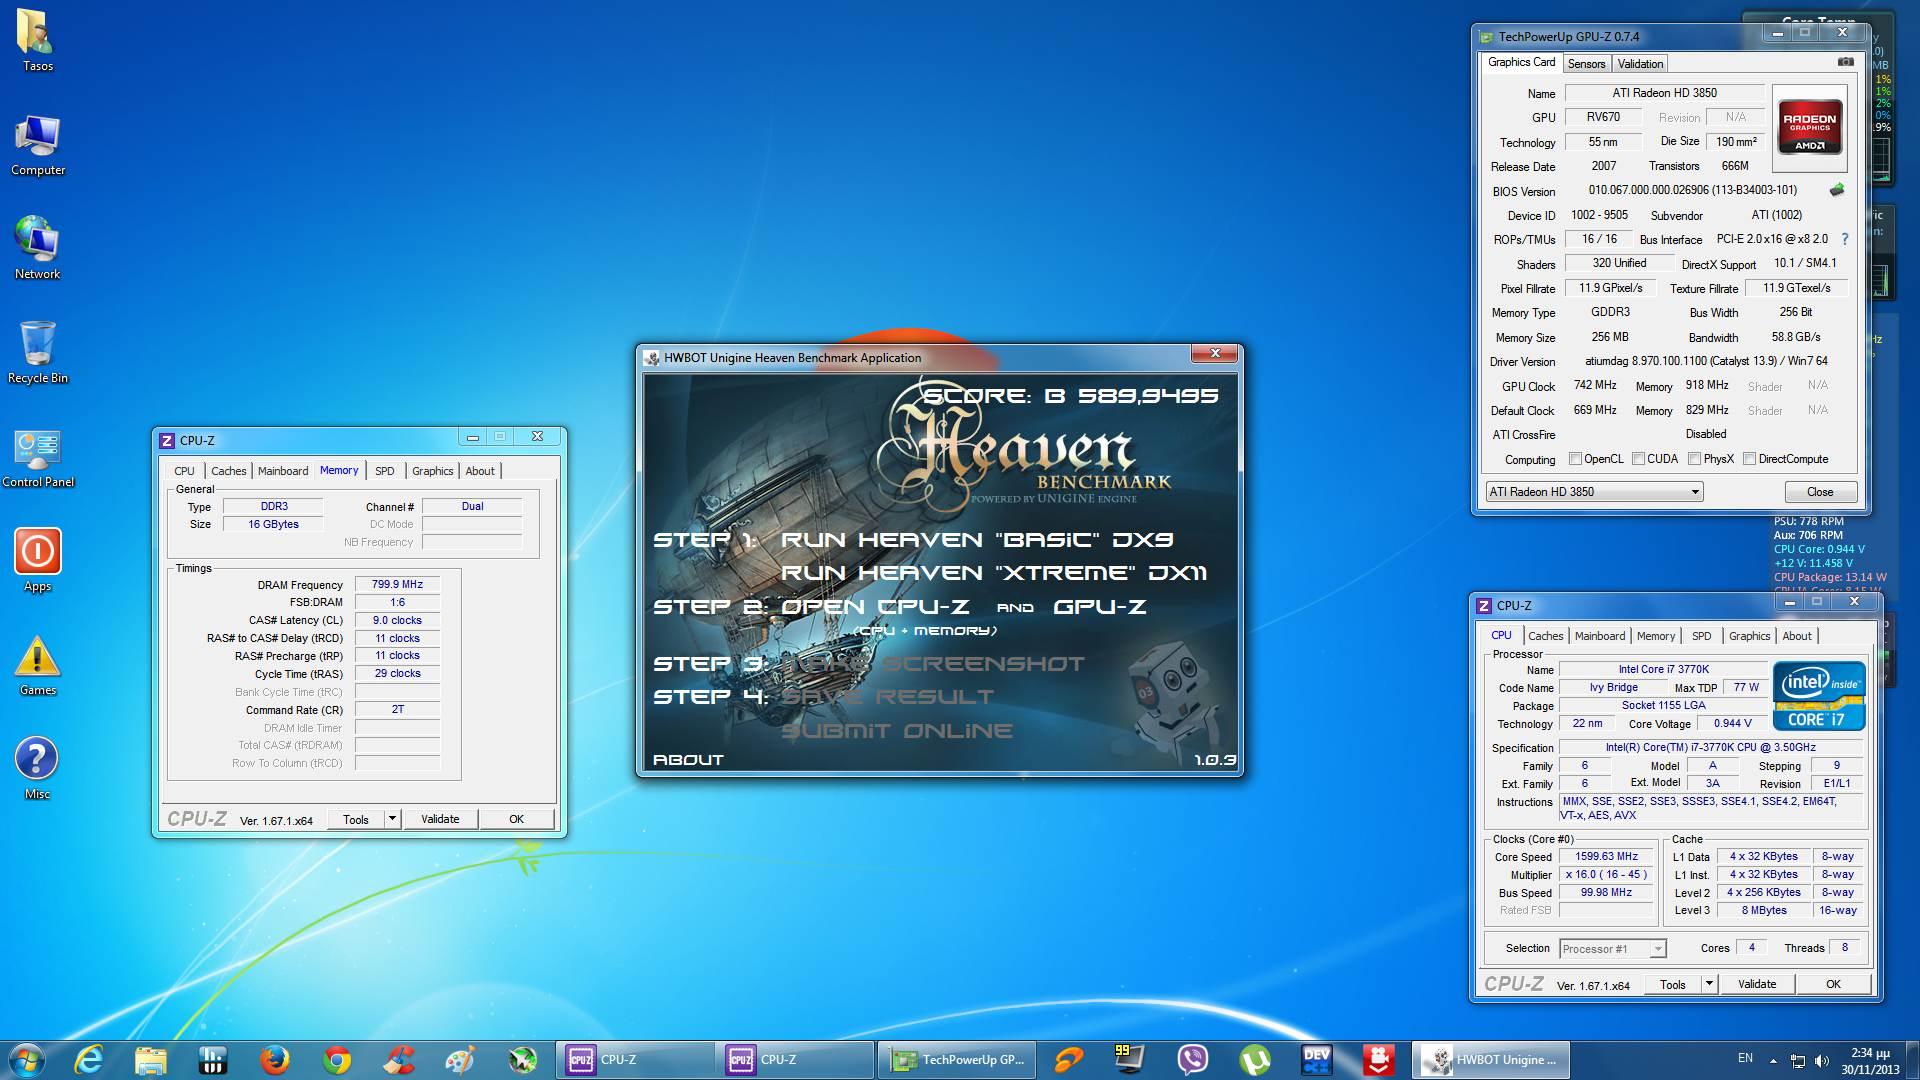This screenshot has width=1920, height=1080.
Task: Open Network desktop icon
Action: 38,249
